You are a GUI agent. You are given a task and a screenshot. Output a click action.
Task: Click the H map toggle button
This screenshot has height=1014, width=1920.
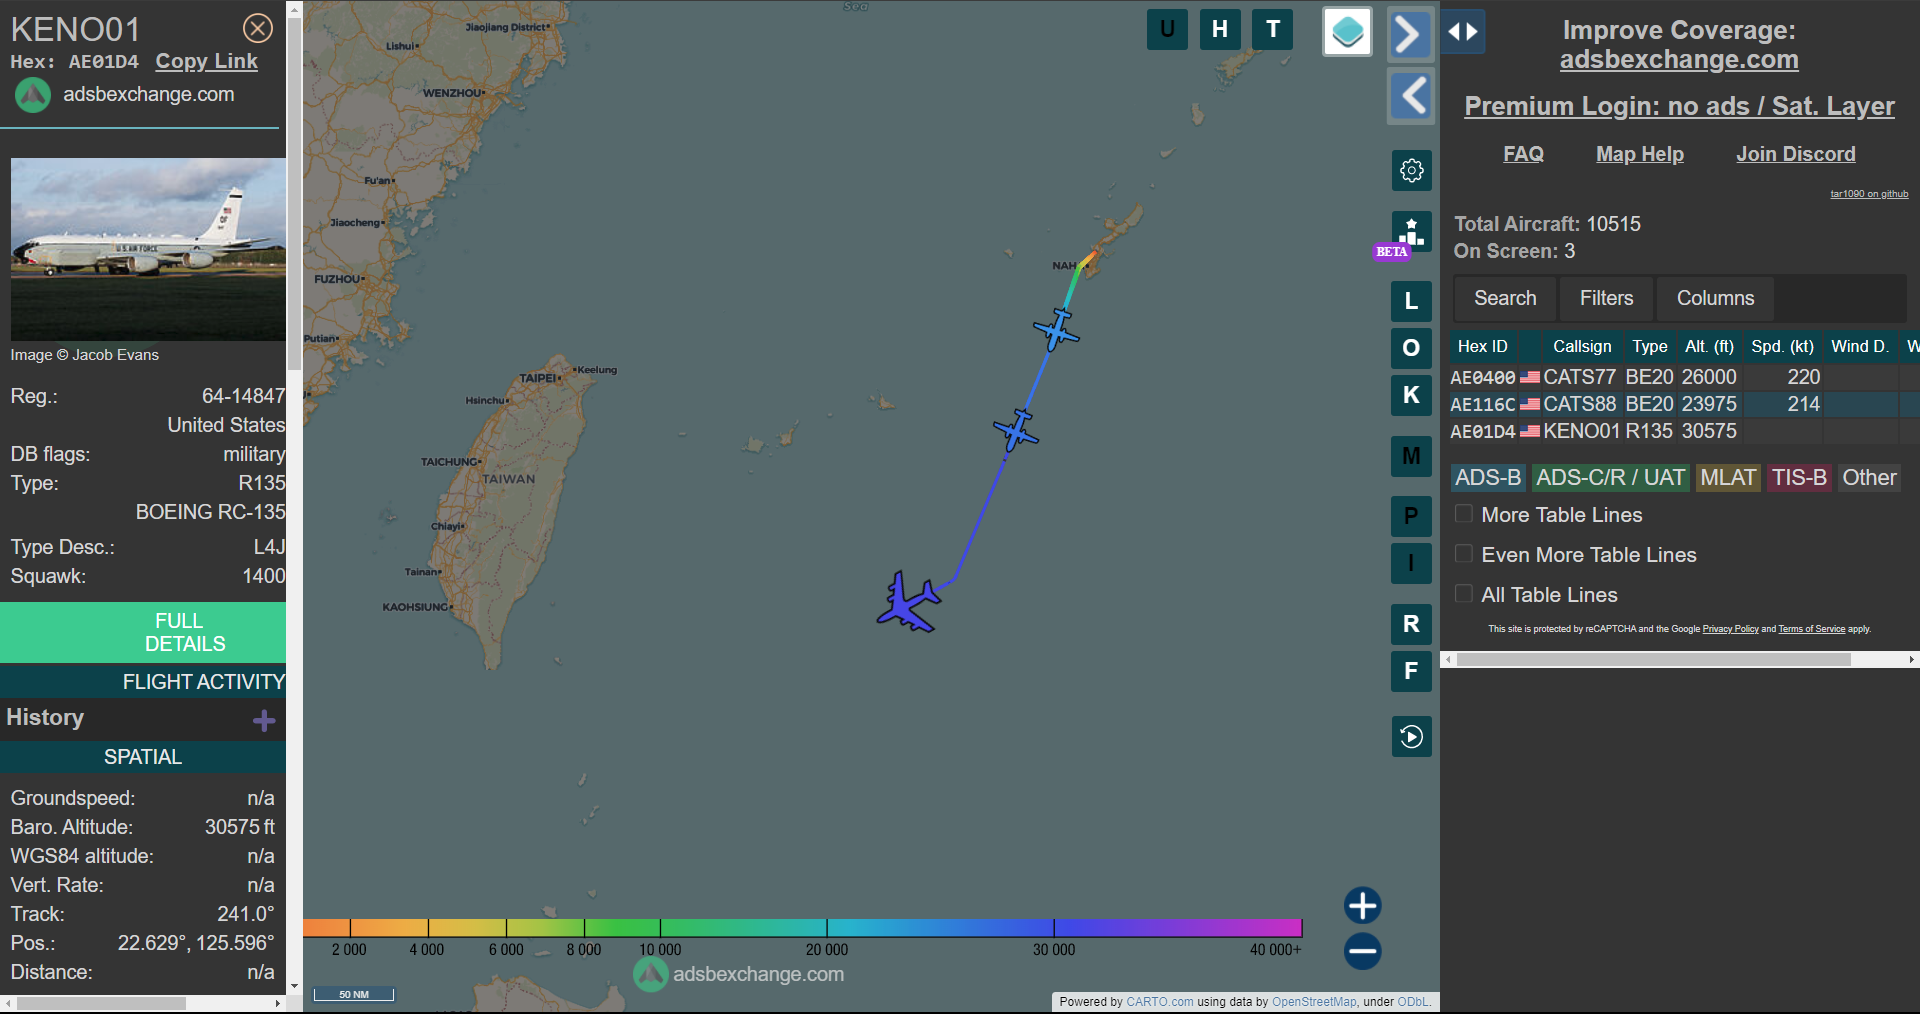1220,29
